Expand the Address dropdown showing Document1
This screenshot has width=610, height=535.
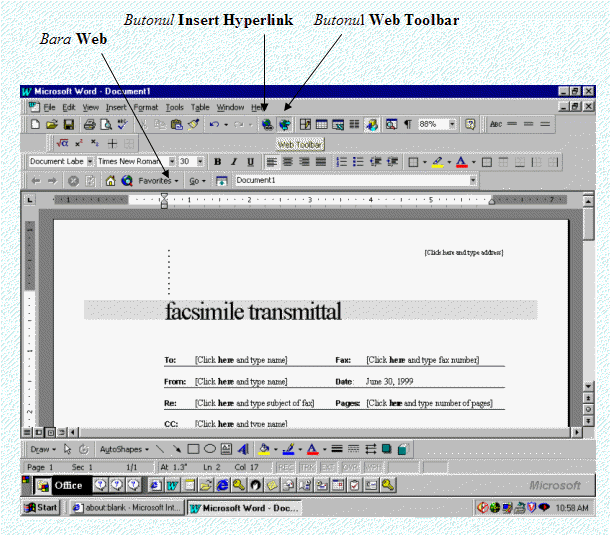[x=473, y=181]
